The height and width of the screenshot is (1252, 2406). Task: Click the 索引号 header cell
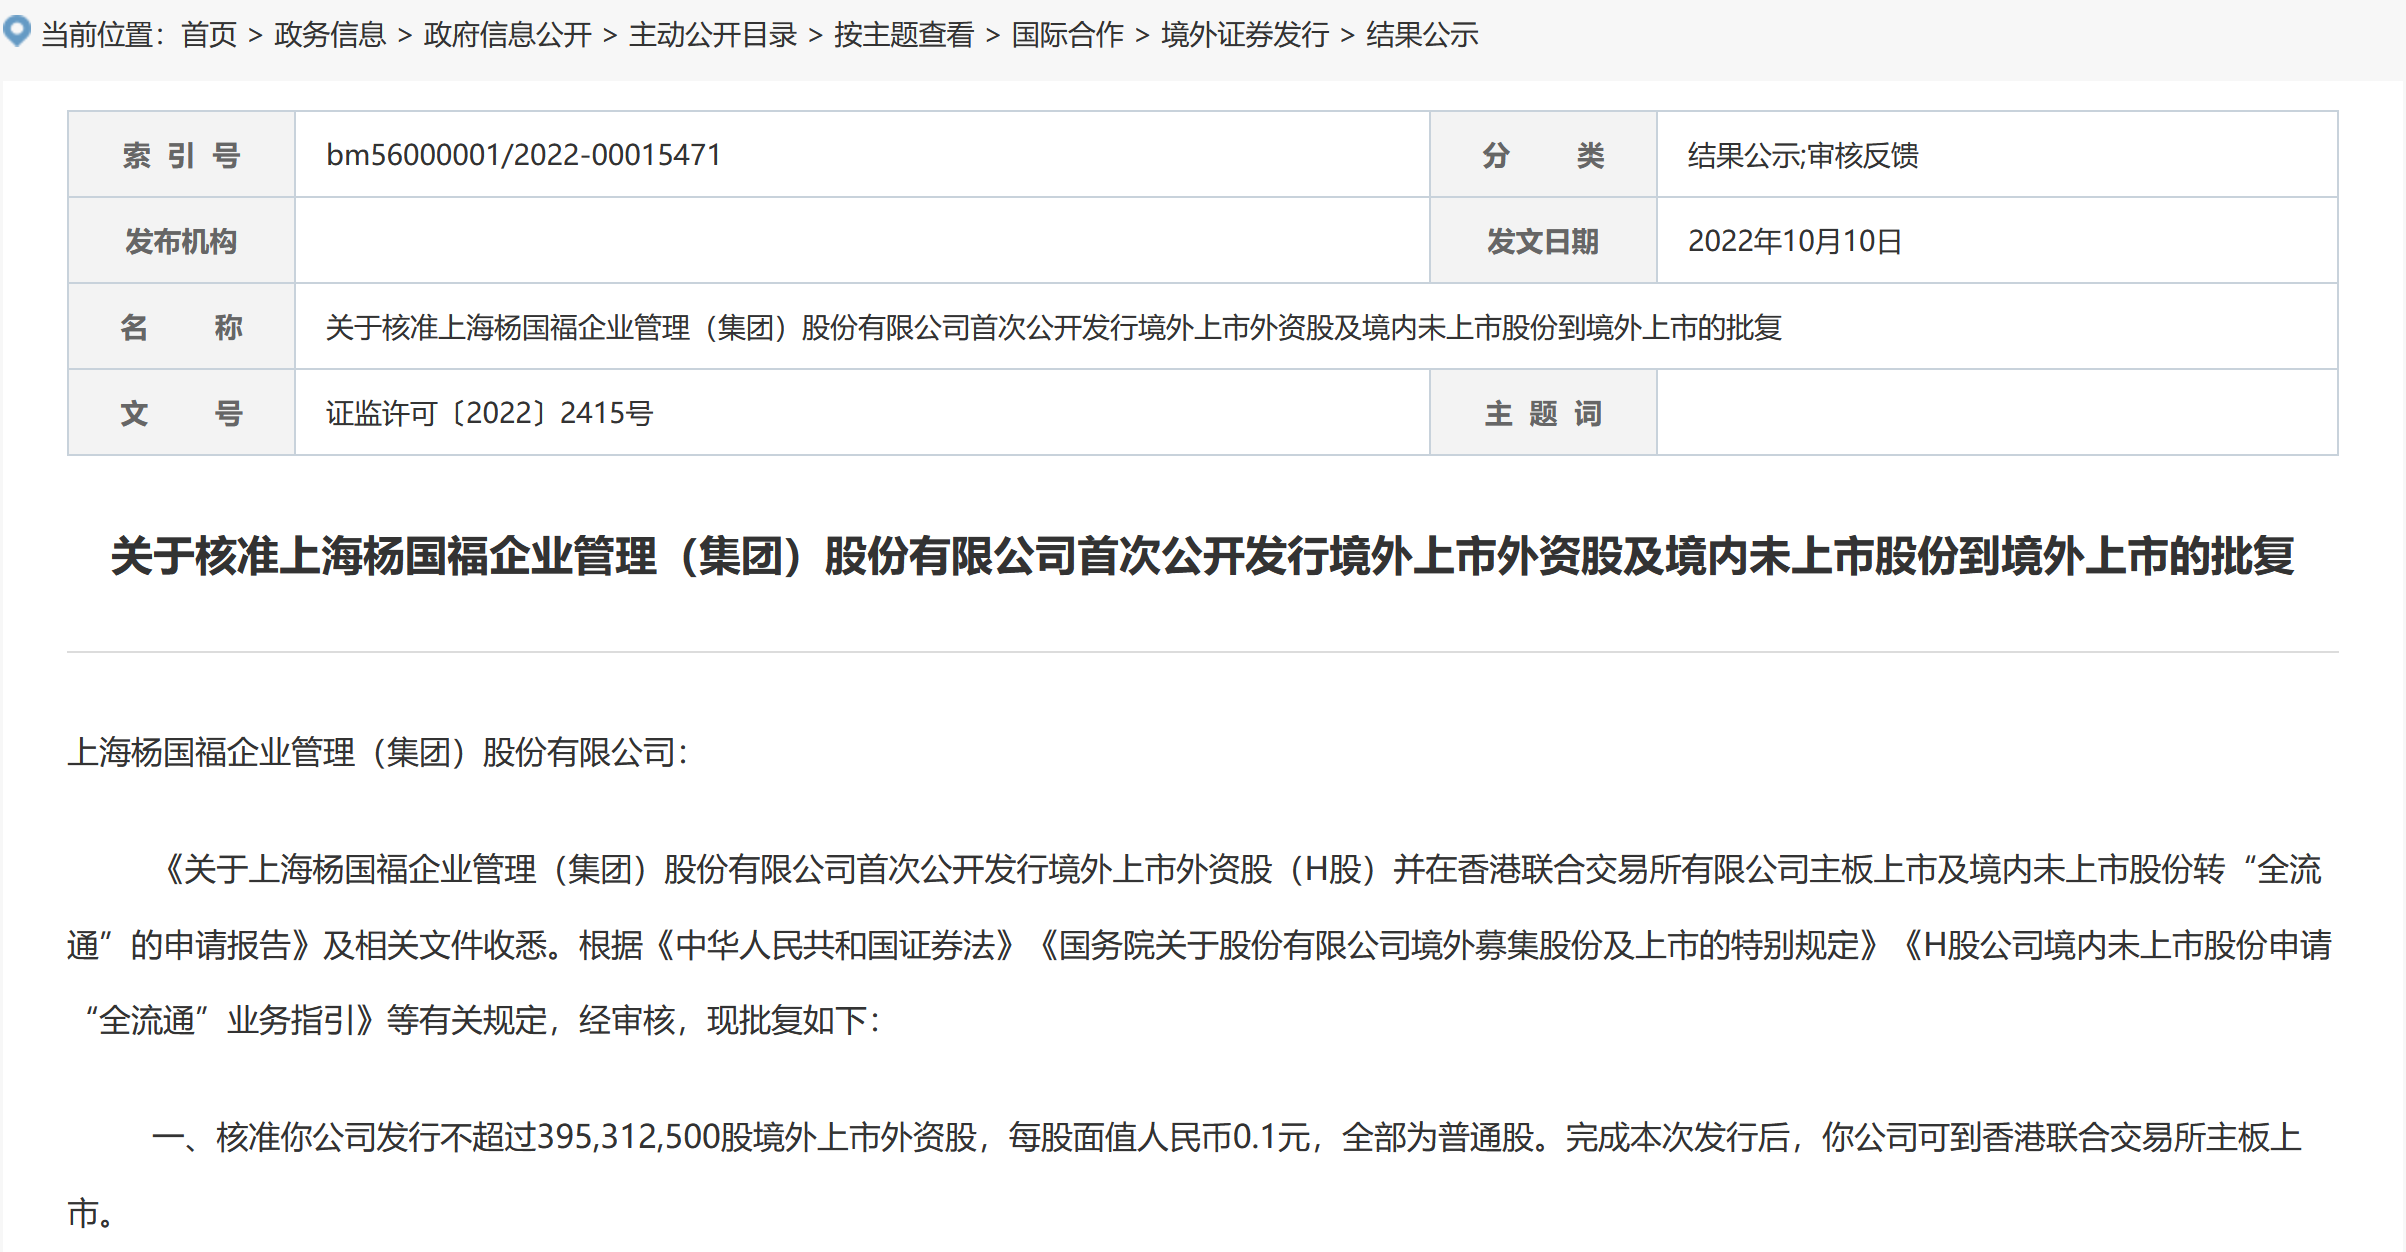click(181, 155)
